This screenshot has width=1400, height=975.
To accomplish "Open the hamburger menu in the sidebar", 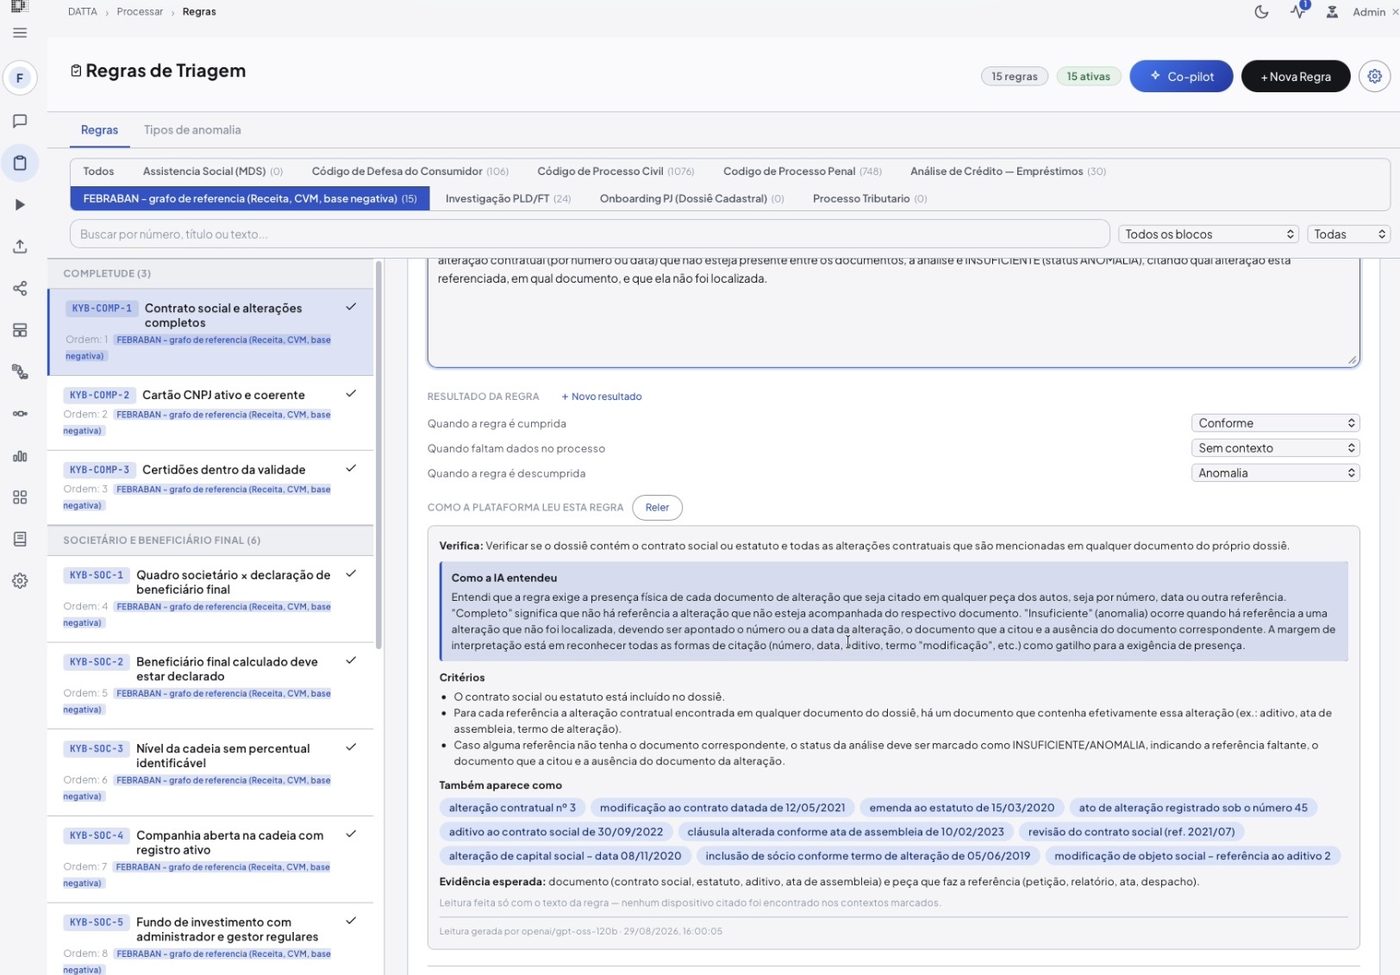I will point(19,33).
